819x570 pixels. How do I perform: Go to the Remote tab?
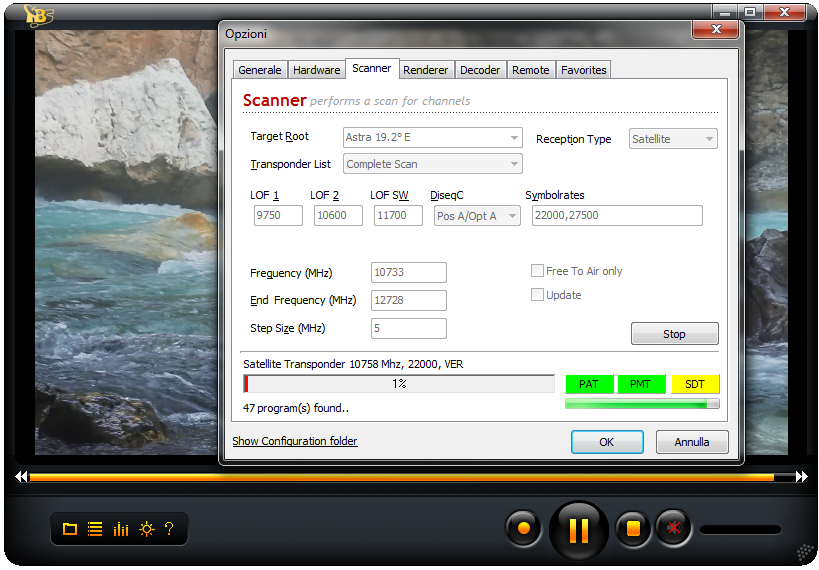click(x=531, y=70)
